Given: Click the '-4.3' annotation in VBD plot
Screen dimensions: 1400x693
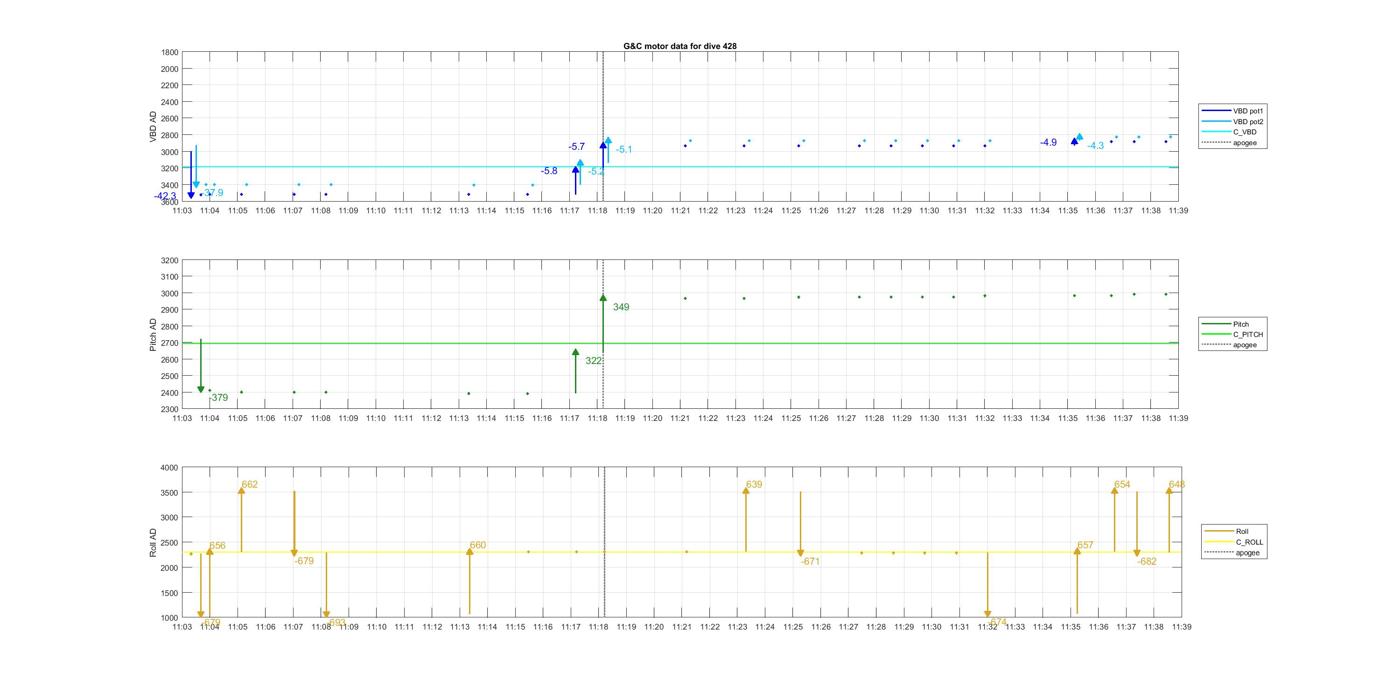Looking at the screenshot, I should pyautogui.click(x=1096, y=146).
